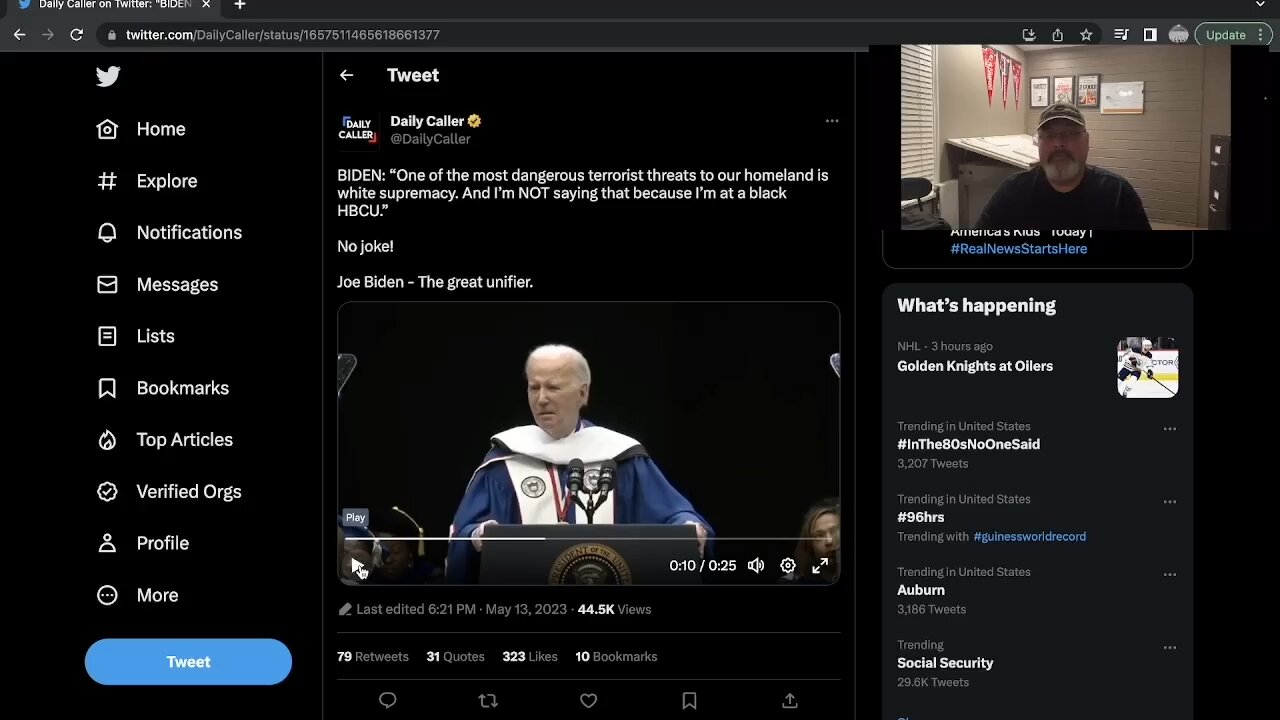Open Messages in the sidebar
This screenshot has height=720, width=1280.
coord(157,284)
